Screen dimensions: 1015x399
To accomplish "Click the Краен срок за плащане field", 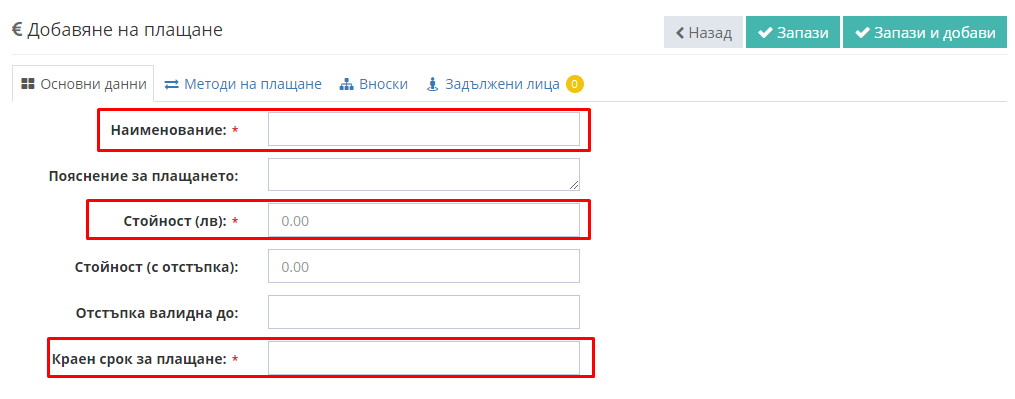I will [x=424, y=358].
